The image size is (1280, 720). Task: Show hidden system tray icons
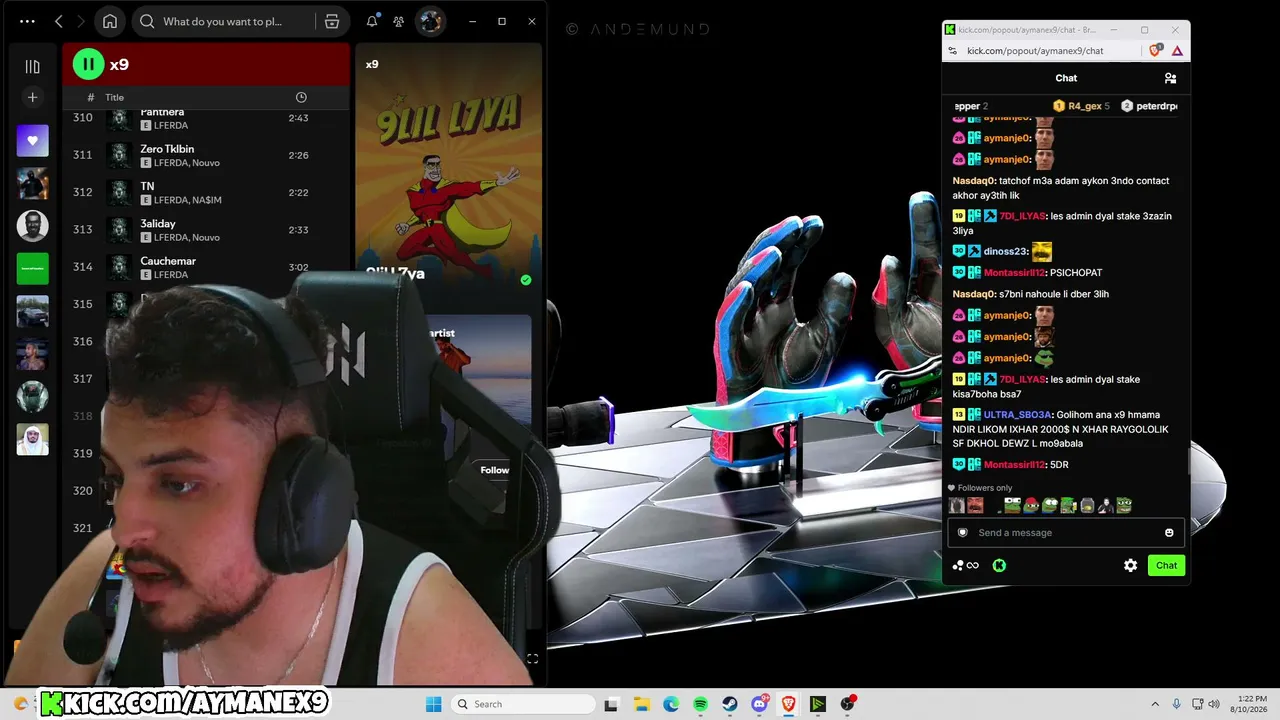pyautogui.click(x=1155, y=704)
